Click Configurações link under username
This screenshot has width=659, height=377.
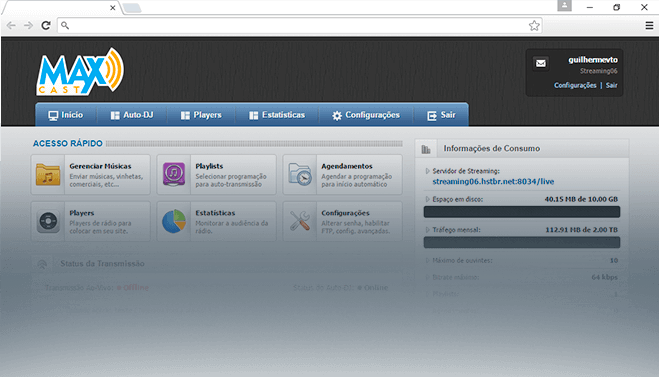tap(575, 85)
